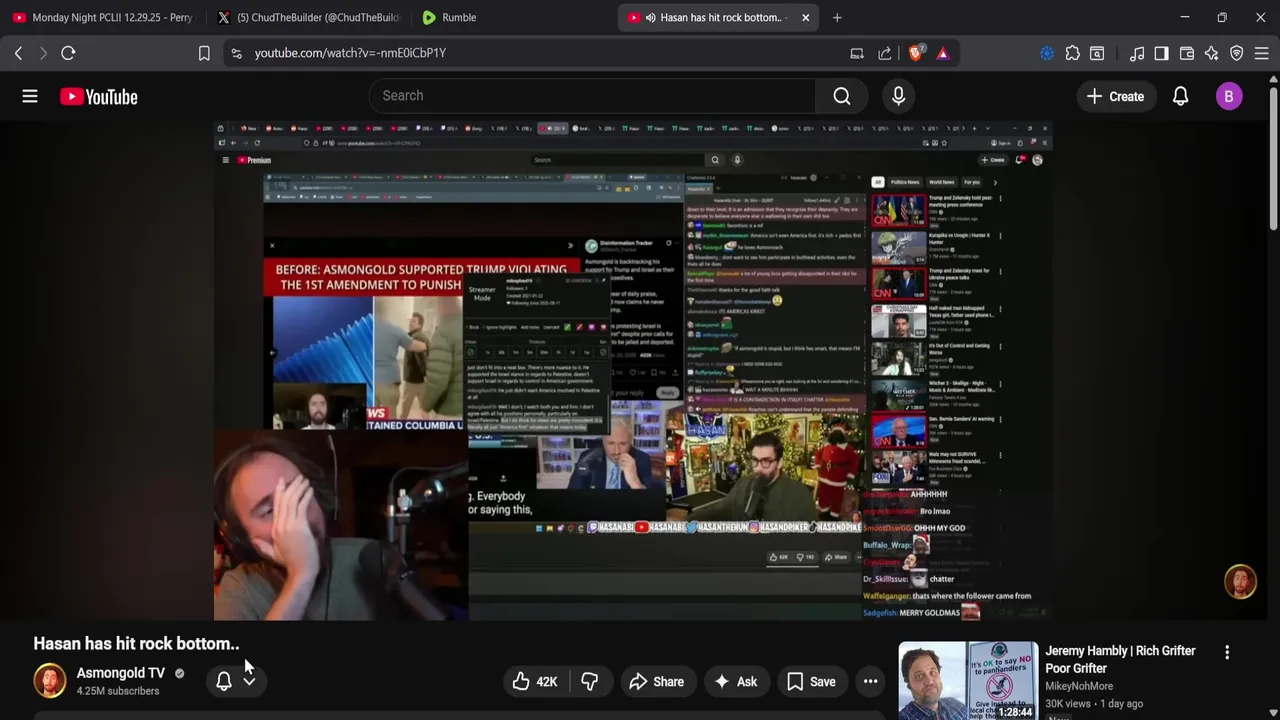Image resolution: width=1280 pixels, height=720 pixels.
Task: Switch to ChudTheBuilder X tab
Action: coord(308,17)
